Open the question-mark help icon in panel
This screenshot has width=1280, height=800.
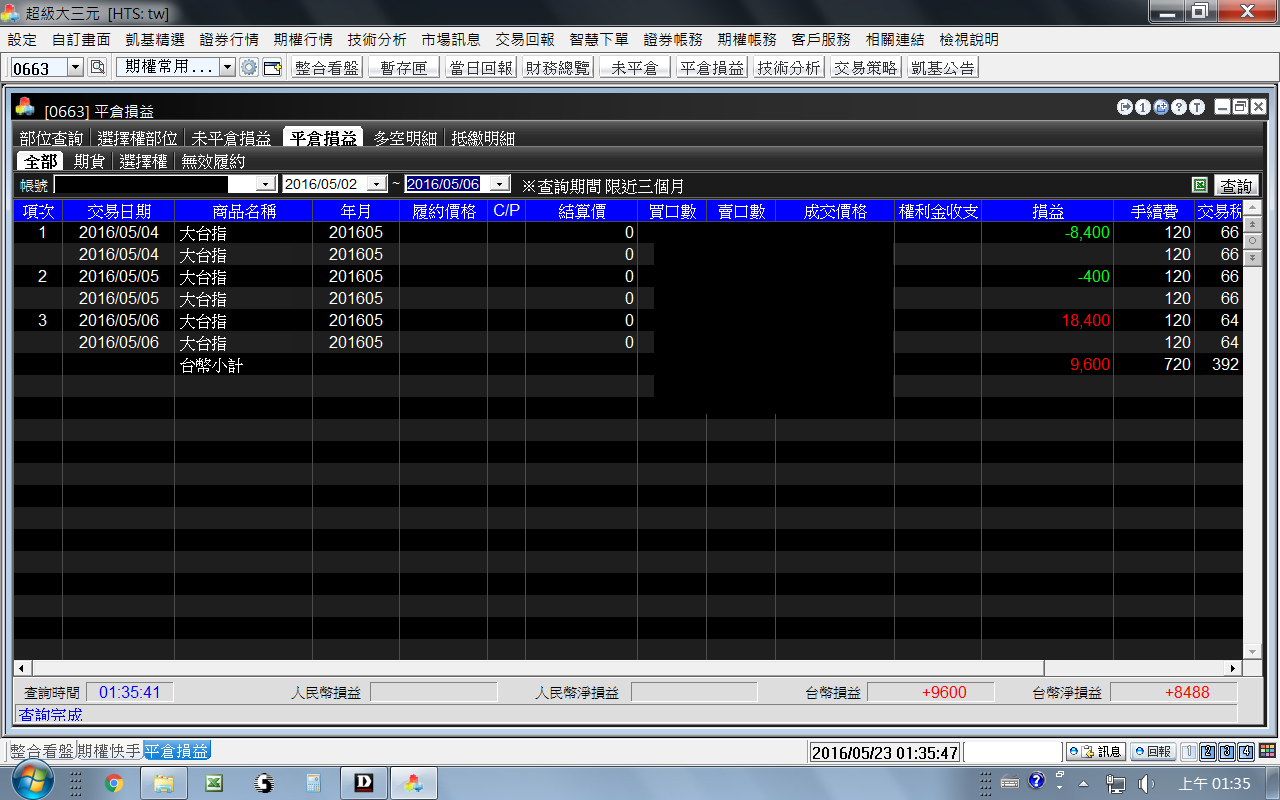[1179, 107]
